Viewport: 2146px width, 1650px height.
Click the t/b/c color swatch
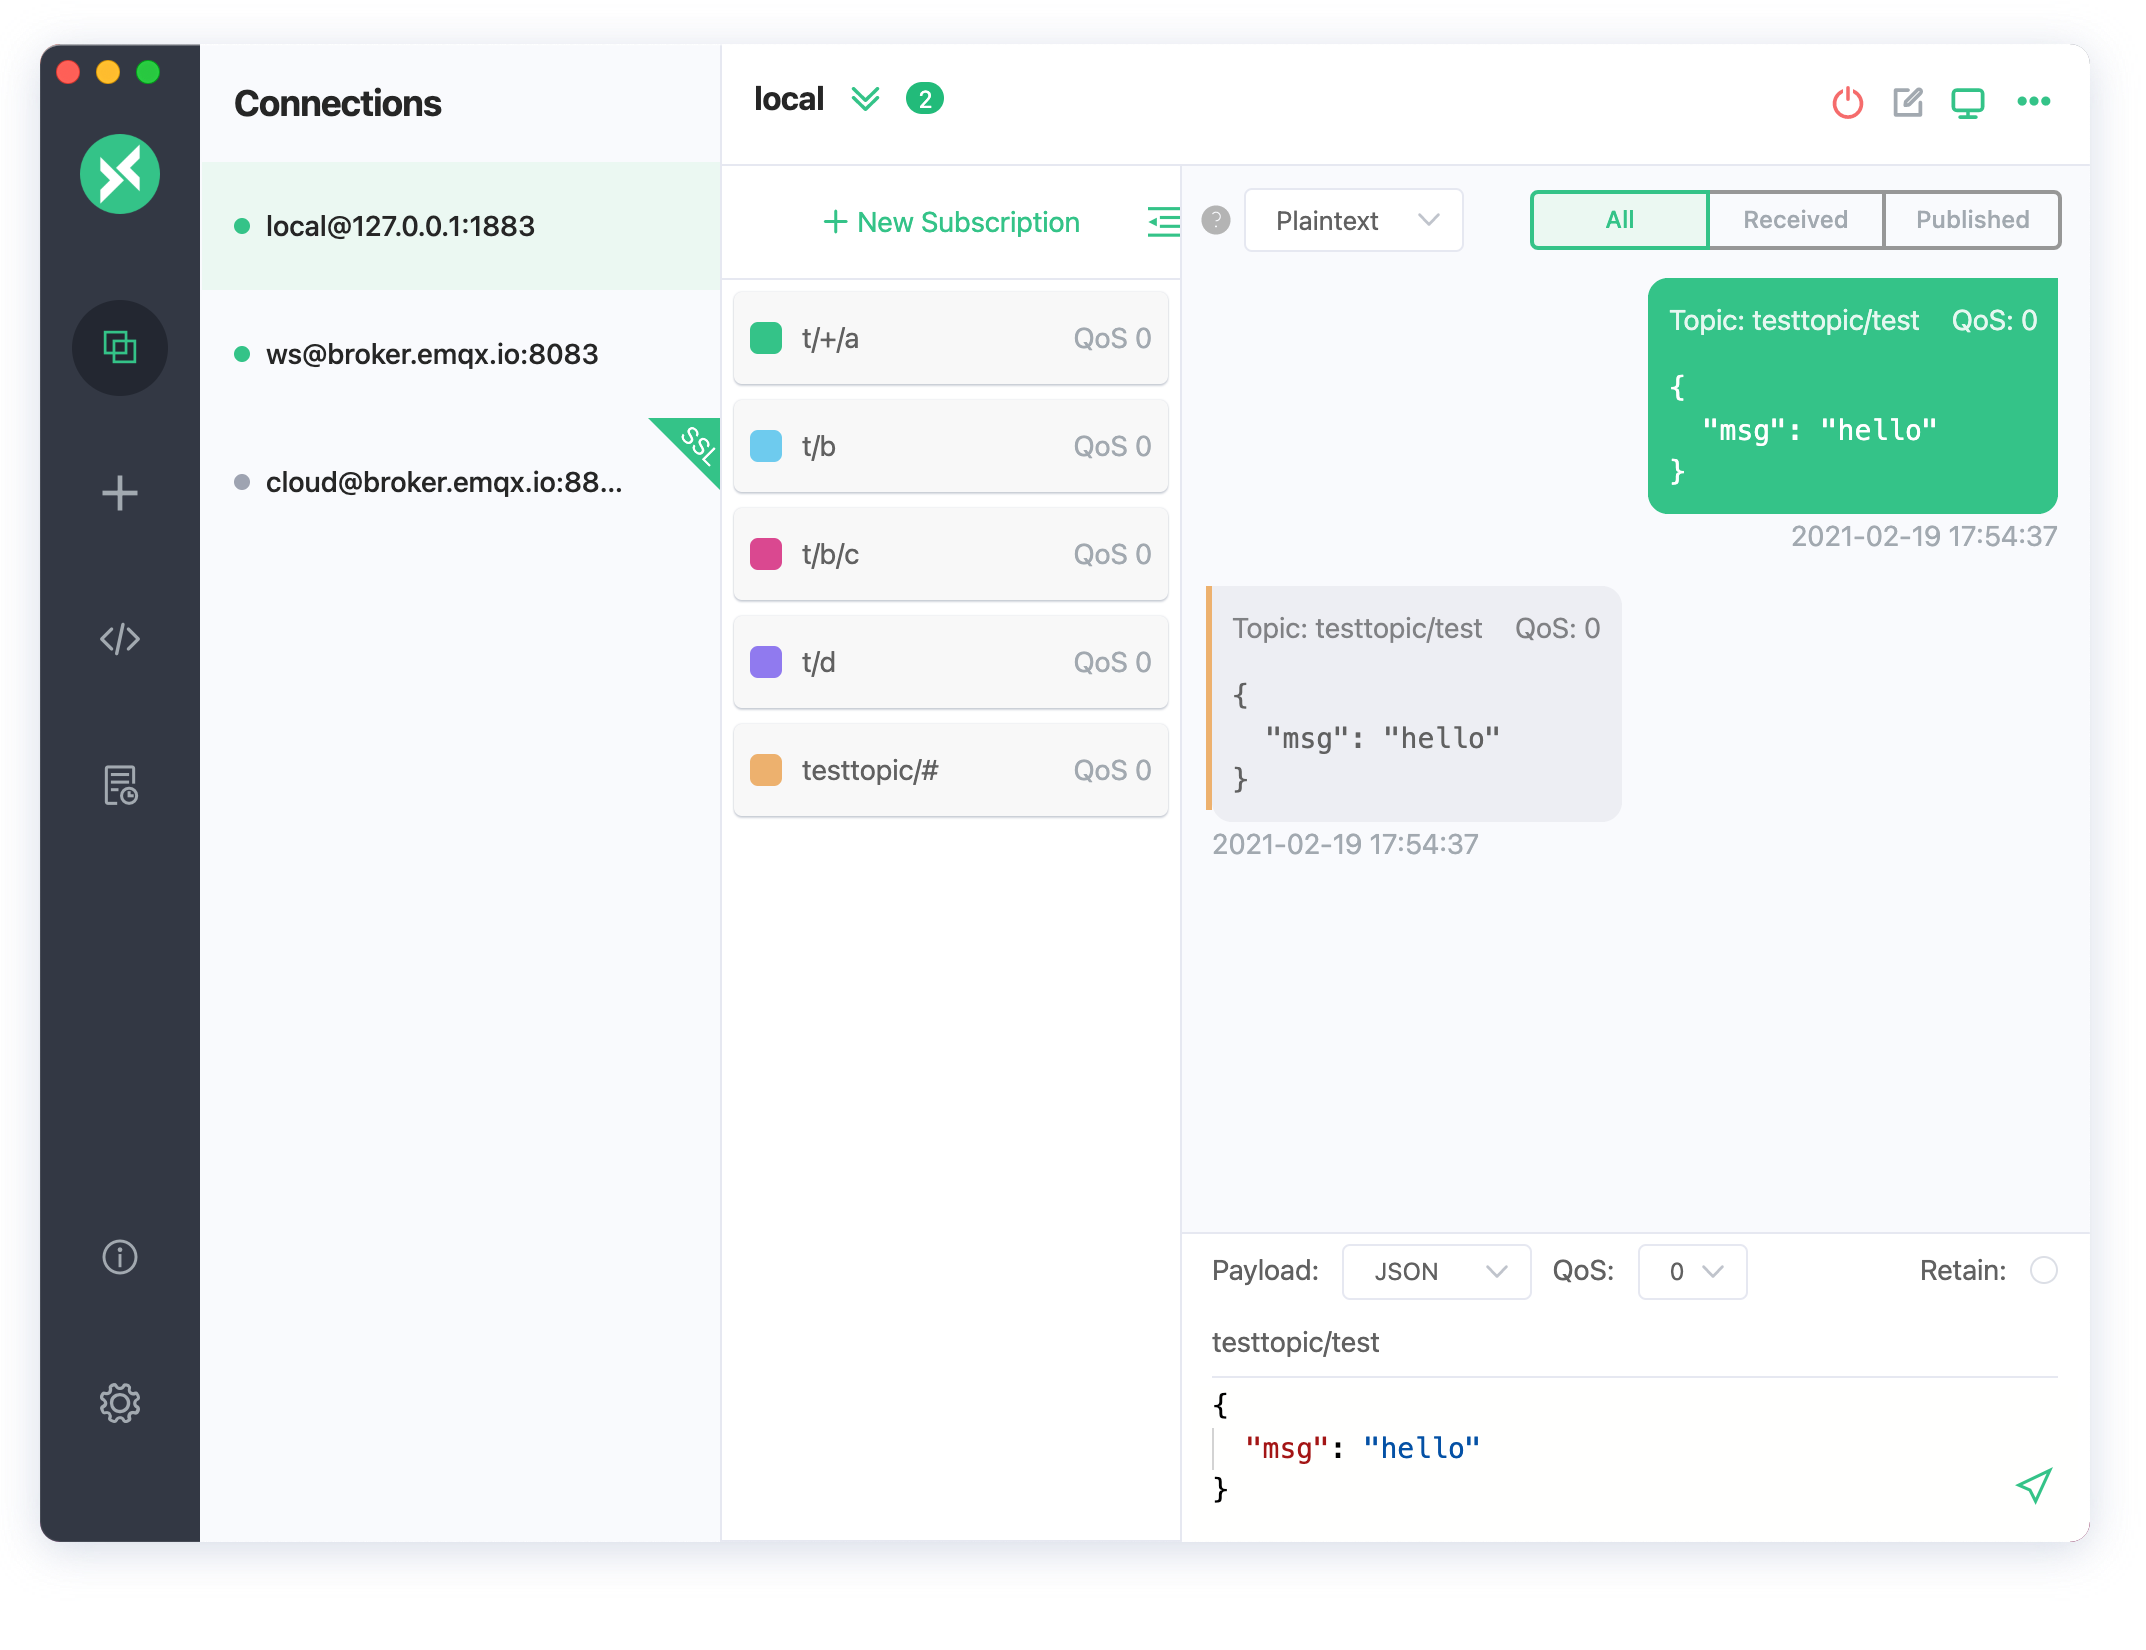pyautogui.click(x=766, y=553)
